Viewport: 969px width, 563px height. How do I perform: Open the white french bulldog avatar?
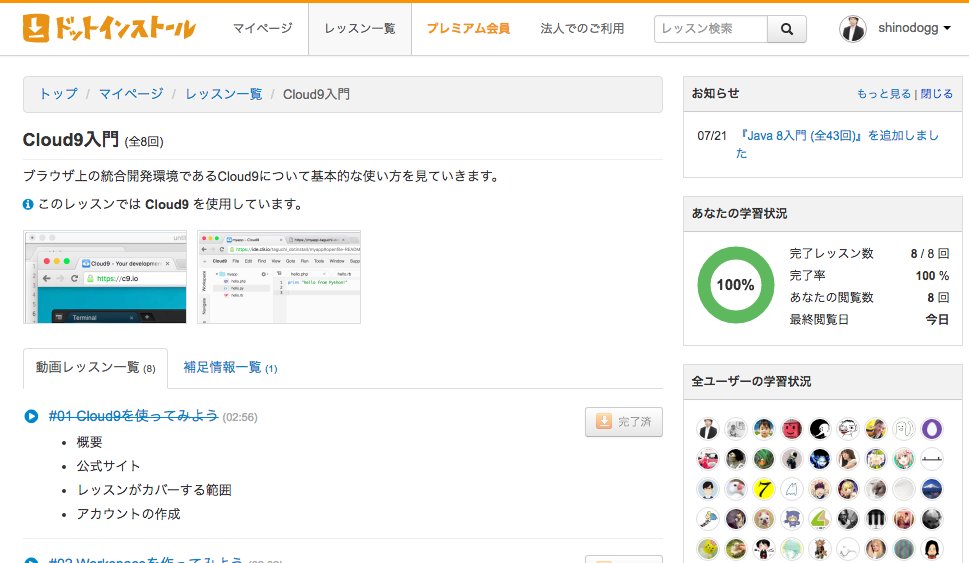tap(764, 519)
